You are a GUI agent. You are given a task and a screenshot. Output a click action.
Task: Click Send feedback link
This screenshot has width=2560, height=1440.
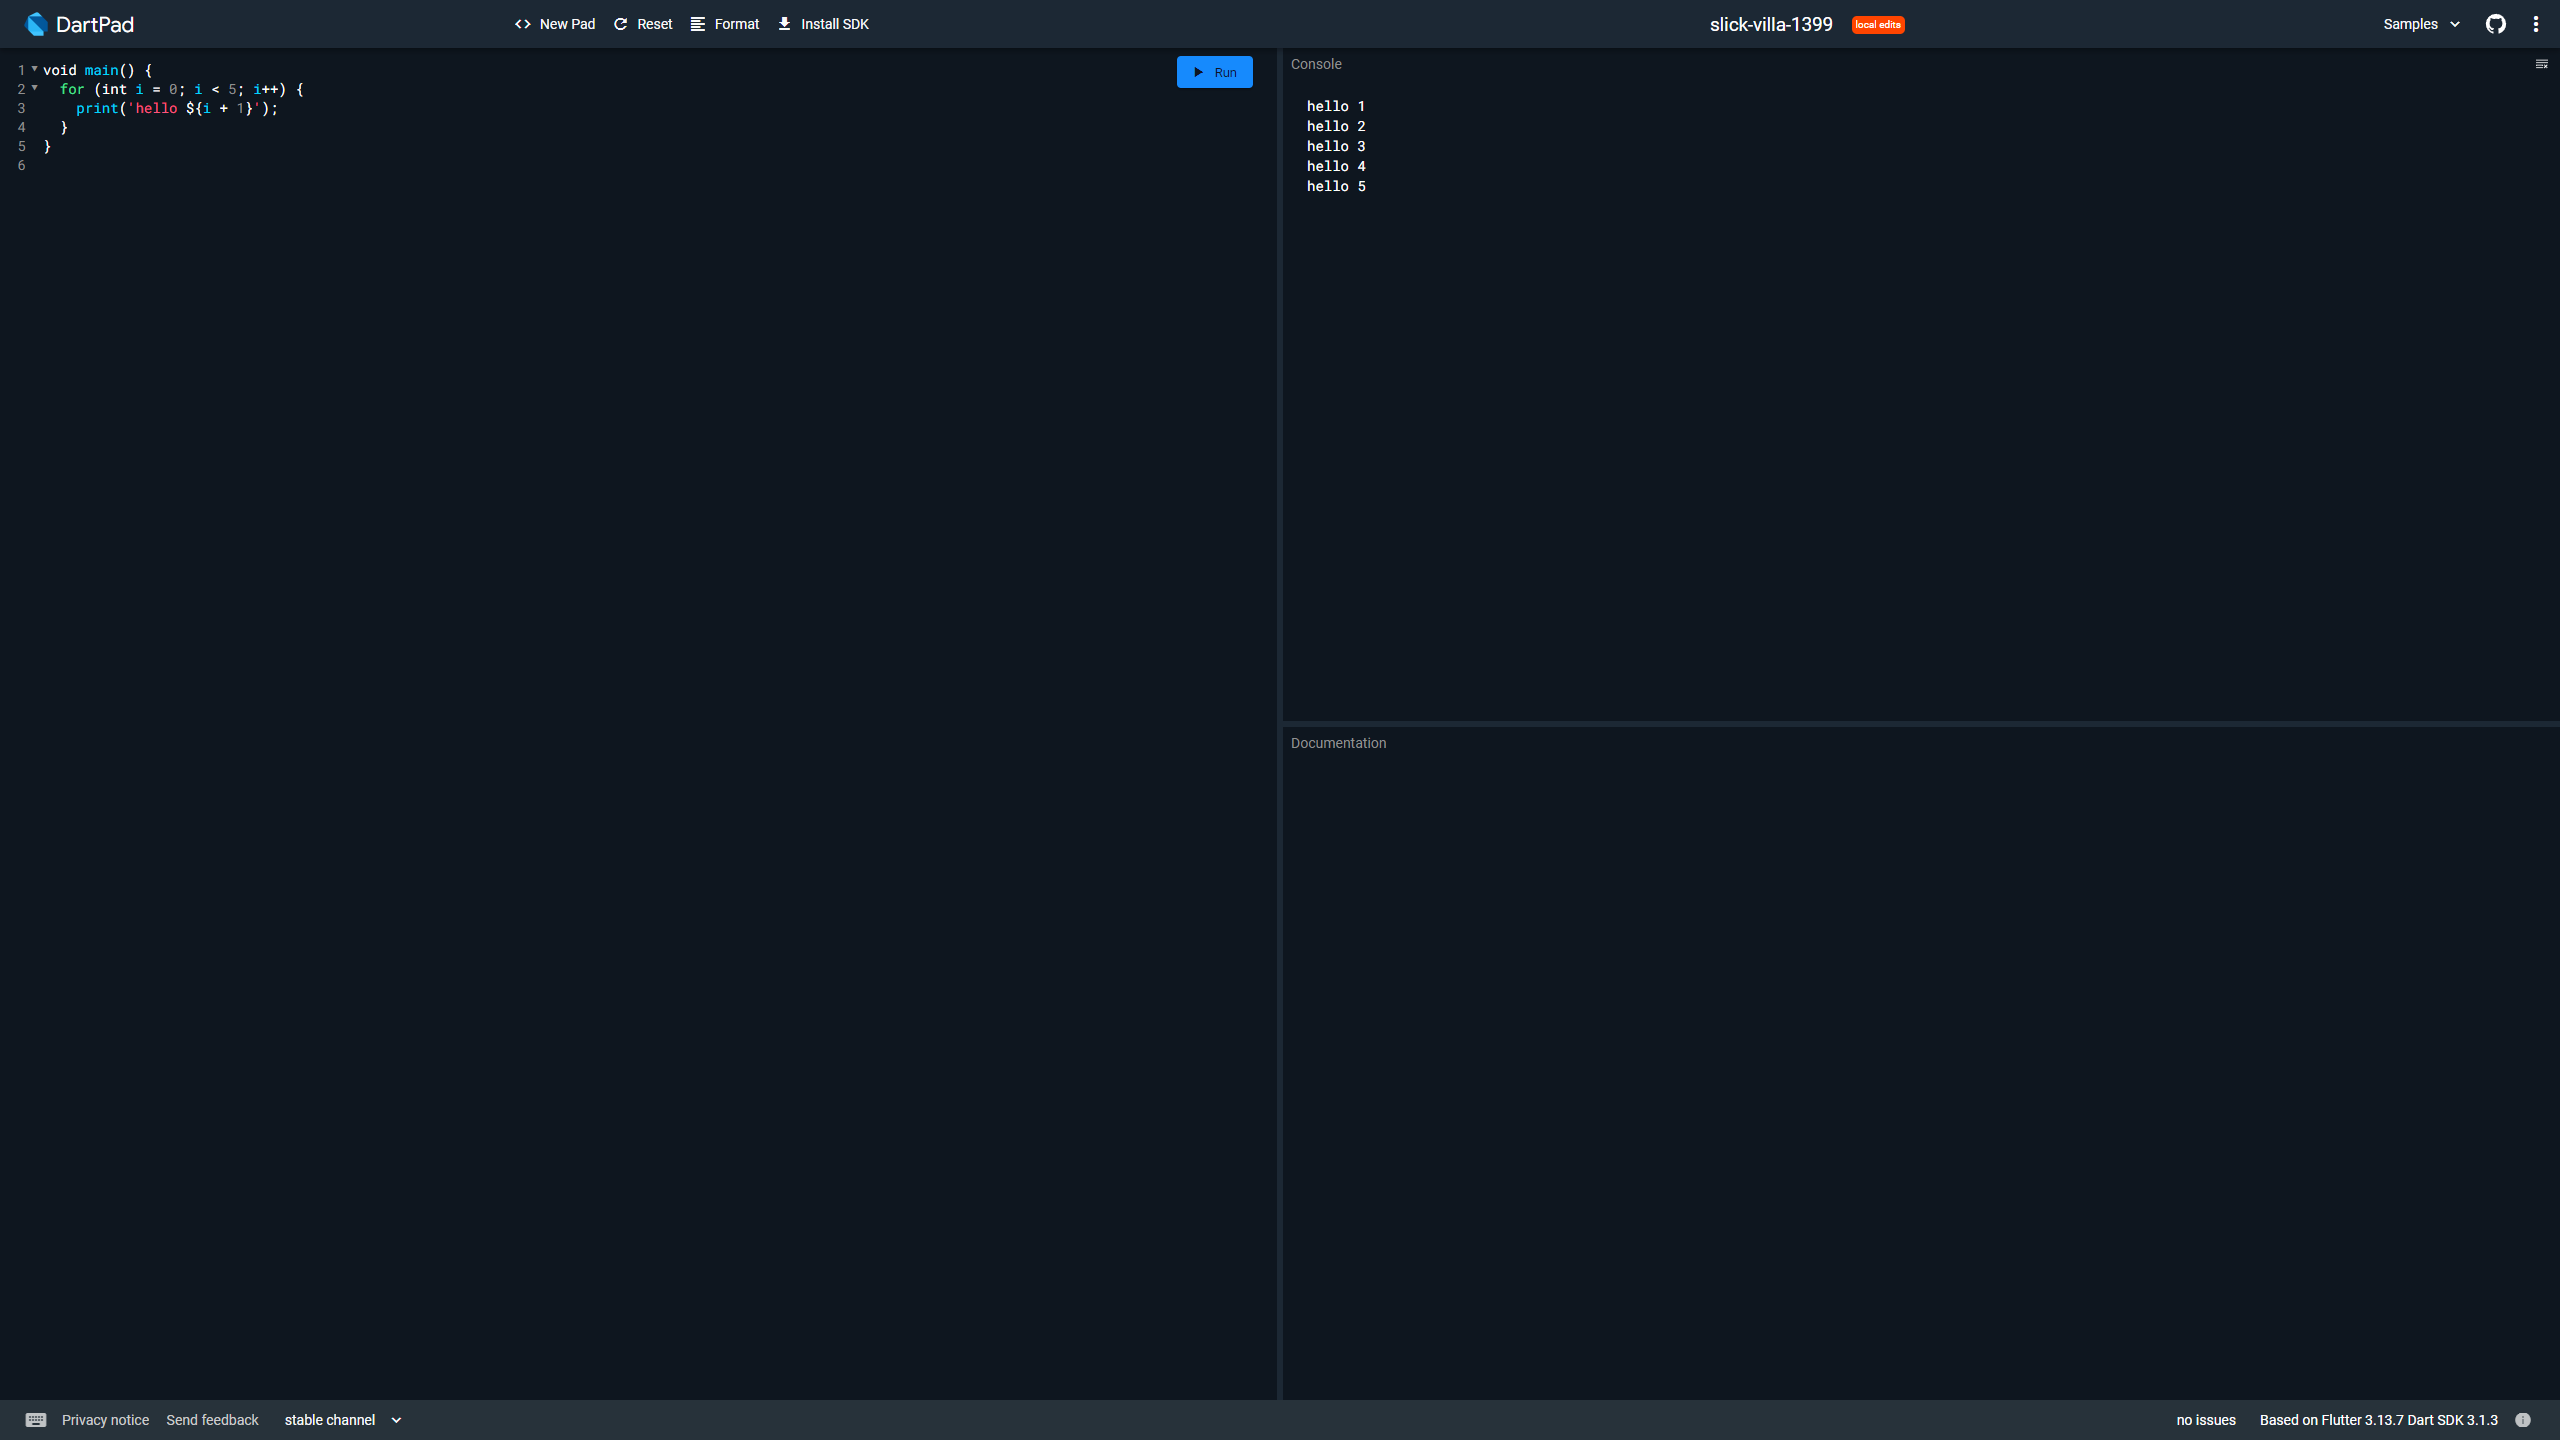[x=212, y=1420]
